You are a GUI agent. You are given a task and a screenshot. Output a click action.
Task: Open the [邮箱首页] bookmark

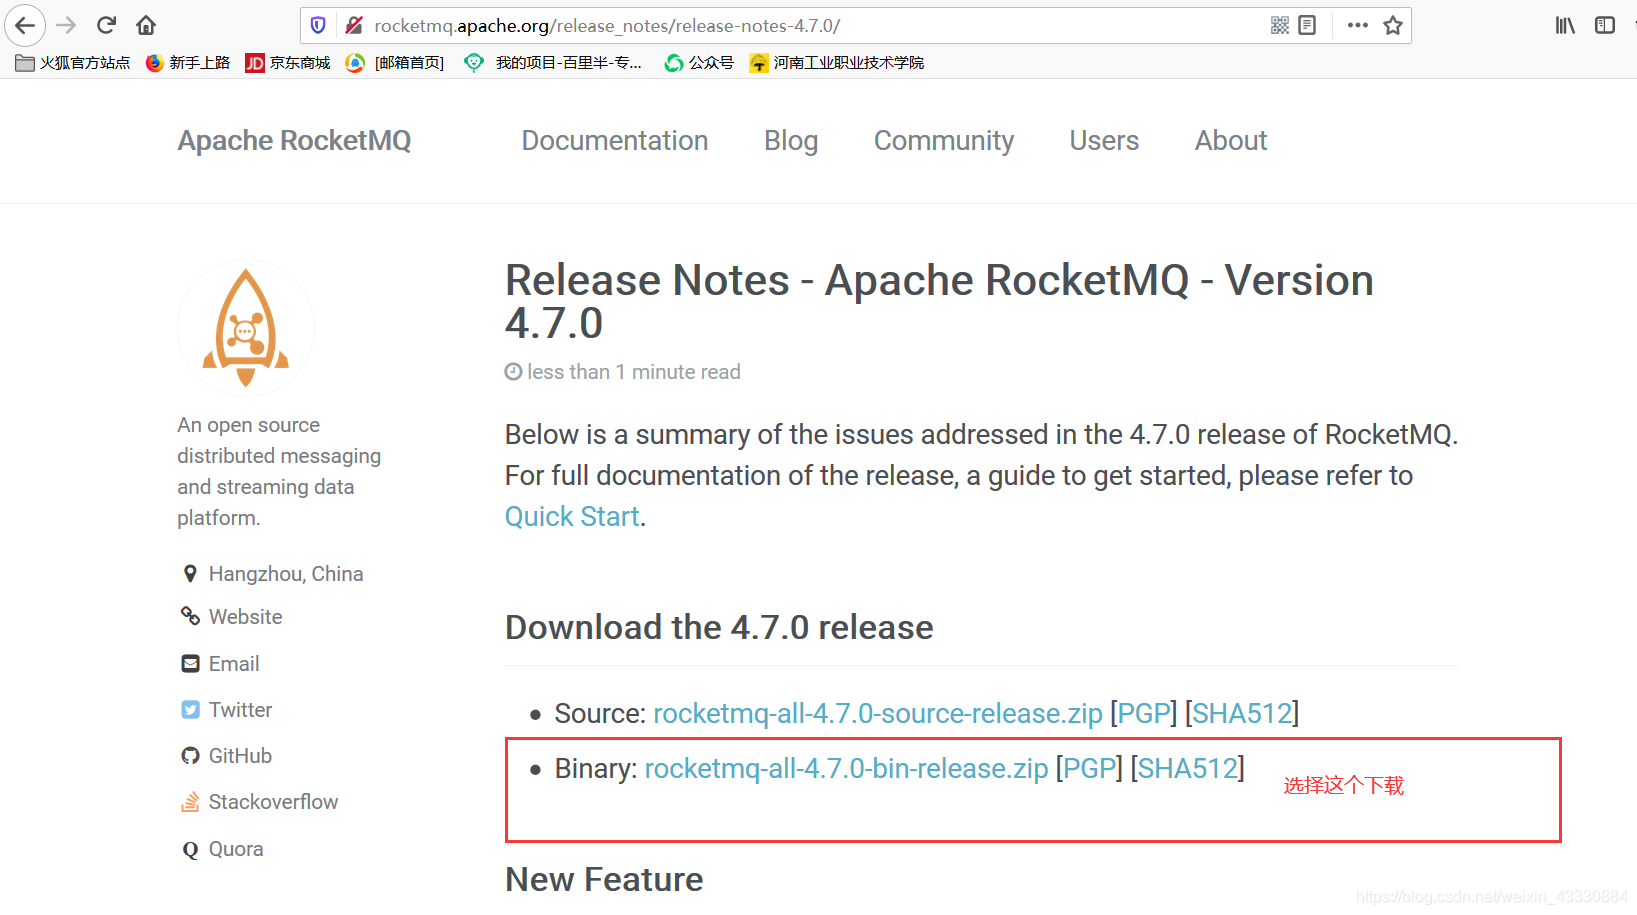click(395, 63)
